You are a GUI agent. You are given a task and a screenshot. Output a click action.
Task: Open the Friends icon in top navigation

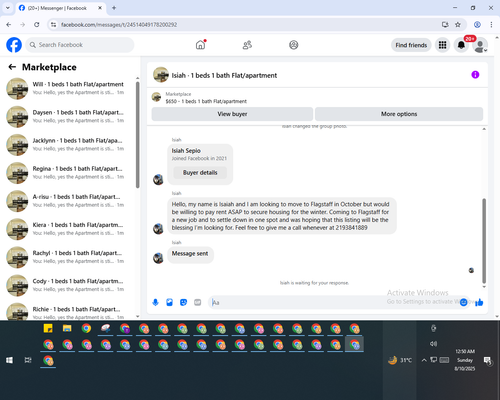point(247,45)
